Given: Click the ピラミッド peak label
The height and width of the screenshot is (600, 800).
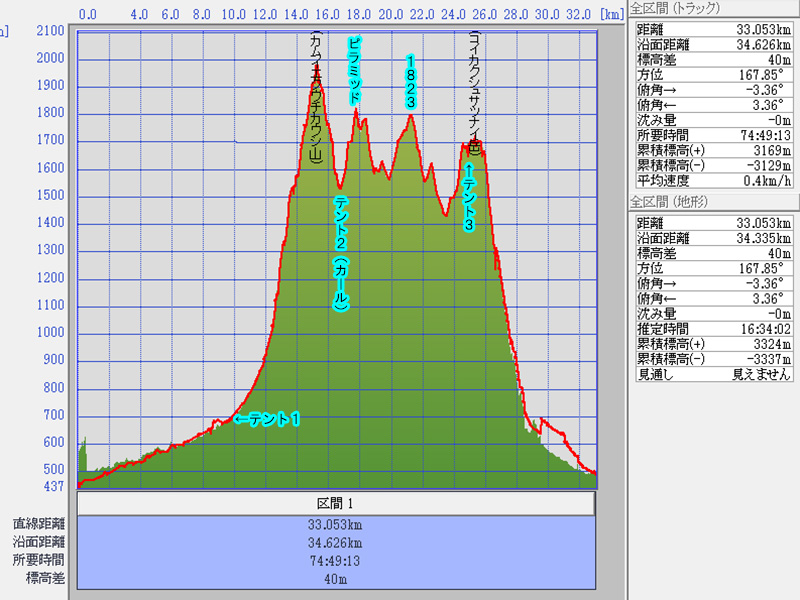Looking at the screenshot, I should 354,72.
